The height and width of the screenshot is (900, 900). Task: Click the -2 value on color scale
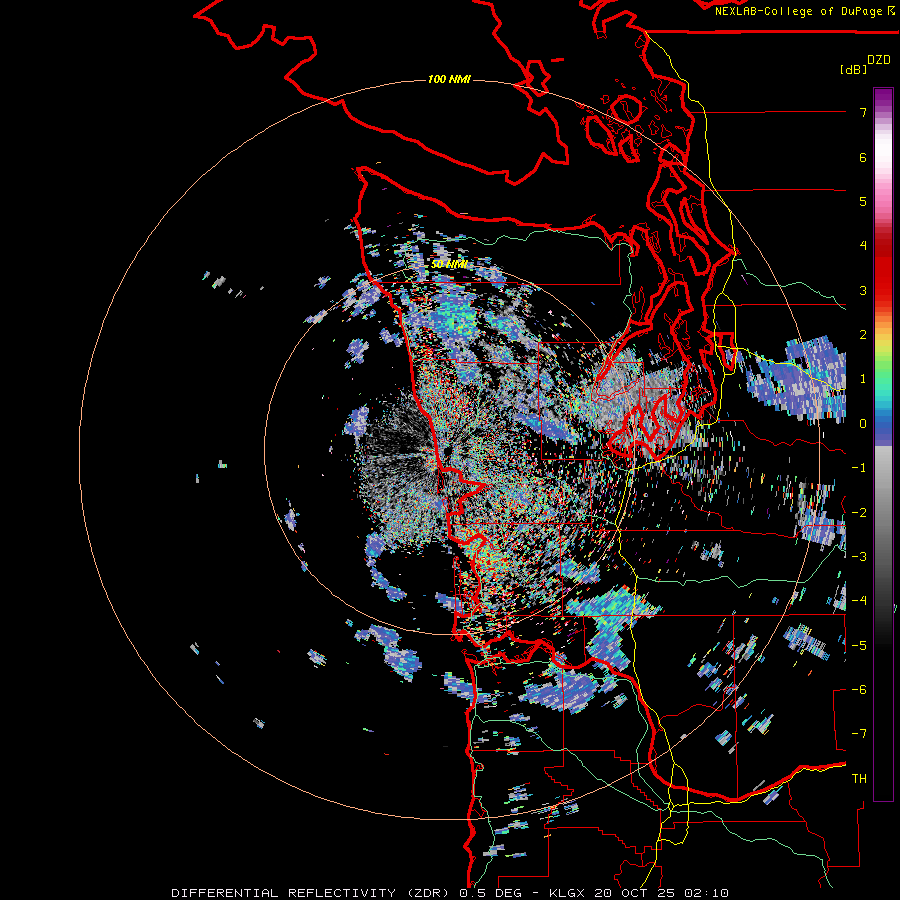coord(859,512)
